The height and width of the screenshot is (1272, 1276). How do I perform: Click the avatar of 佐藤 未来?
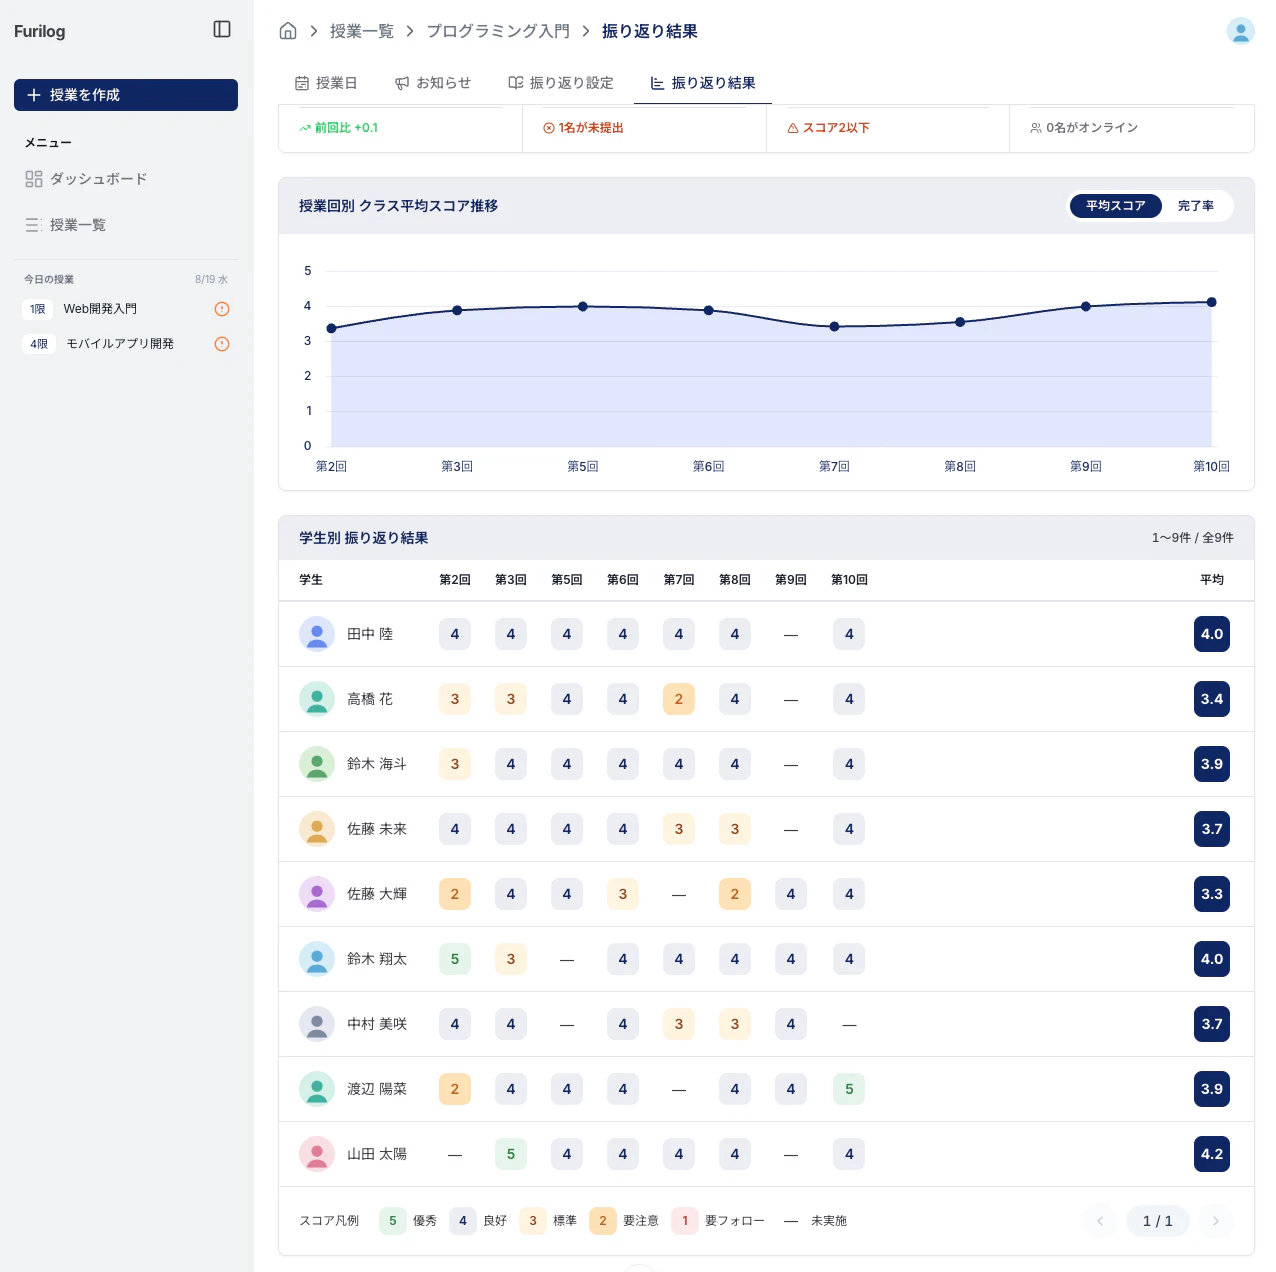click(317, 829)
